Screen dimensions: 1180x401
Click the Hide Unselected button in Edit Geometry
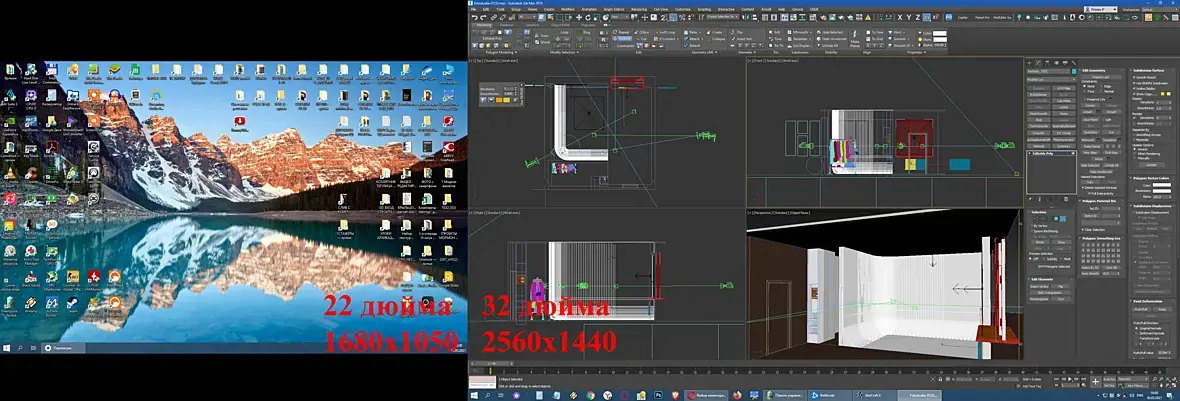tap(1100, 172)
